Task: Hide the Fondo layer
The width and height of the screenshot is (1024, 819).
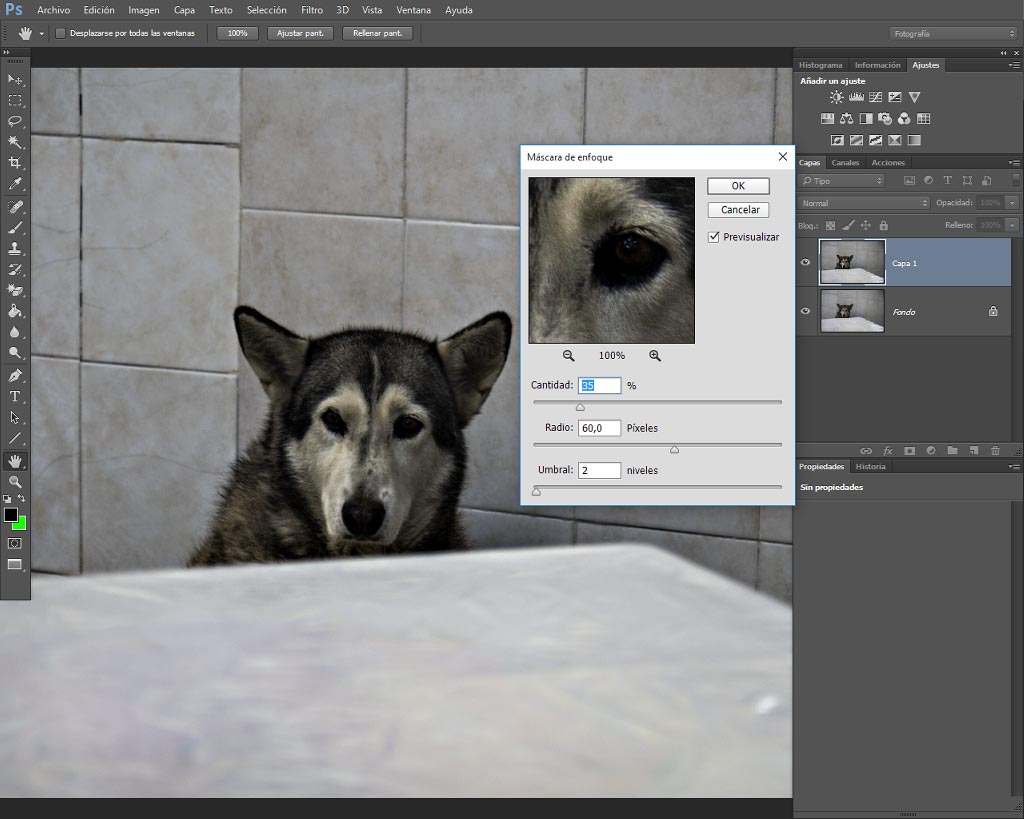Action: (805, 312)
